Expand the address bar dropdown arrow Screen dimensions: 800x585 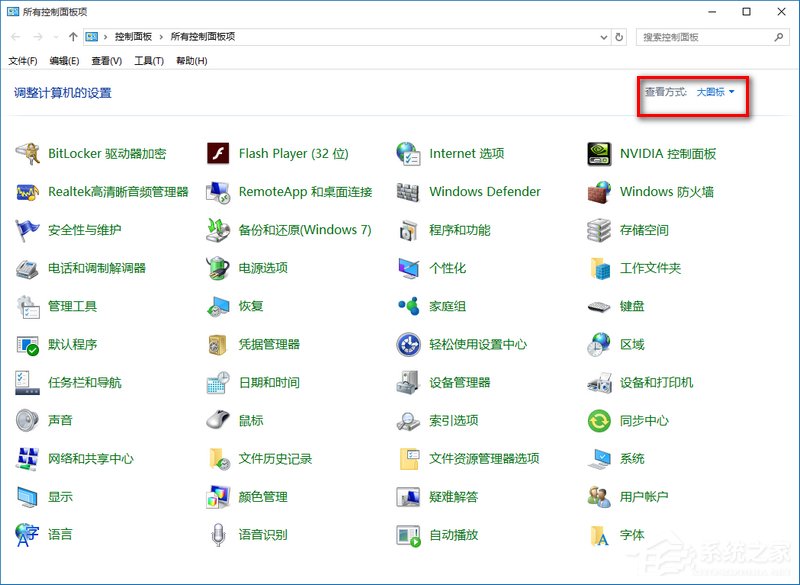point(605,37)
